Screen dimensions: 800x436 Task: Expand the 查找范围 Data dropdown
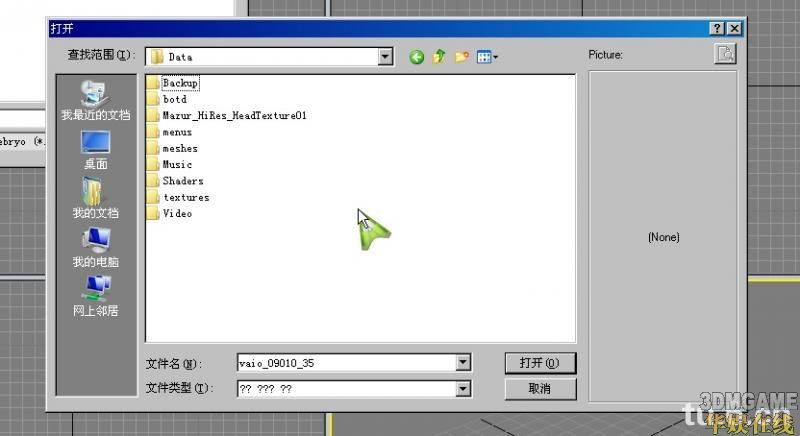pyautogui.click(x=386, y=57)
